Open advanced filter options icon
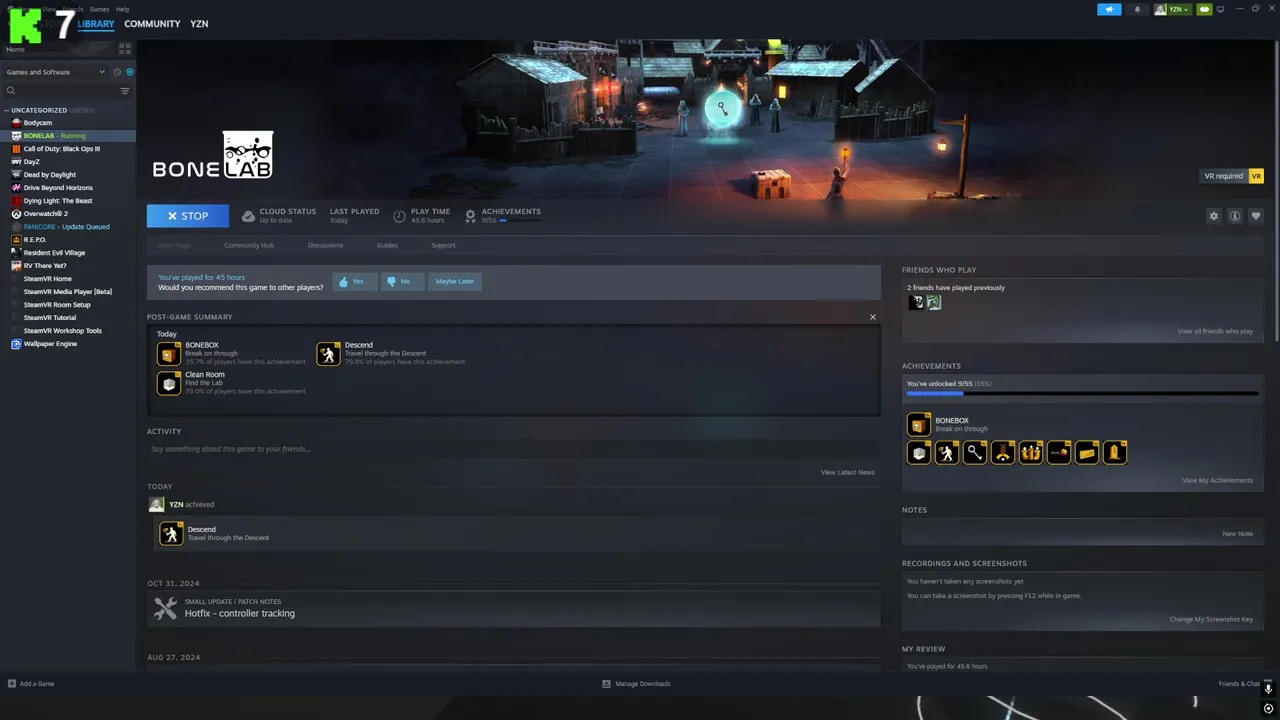This screenshot has height=720, width=1280. click(125, 91)
